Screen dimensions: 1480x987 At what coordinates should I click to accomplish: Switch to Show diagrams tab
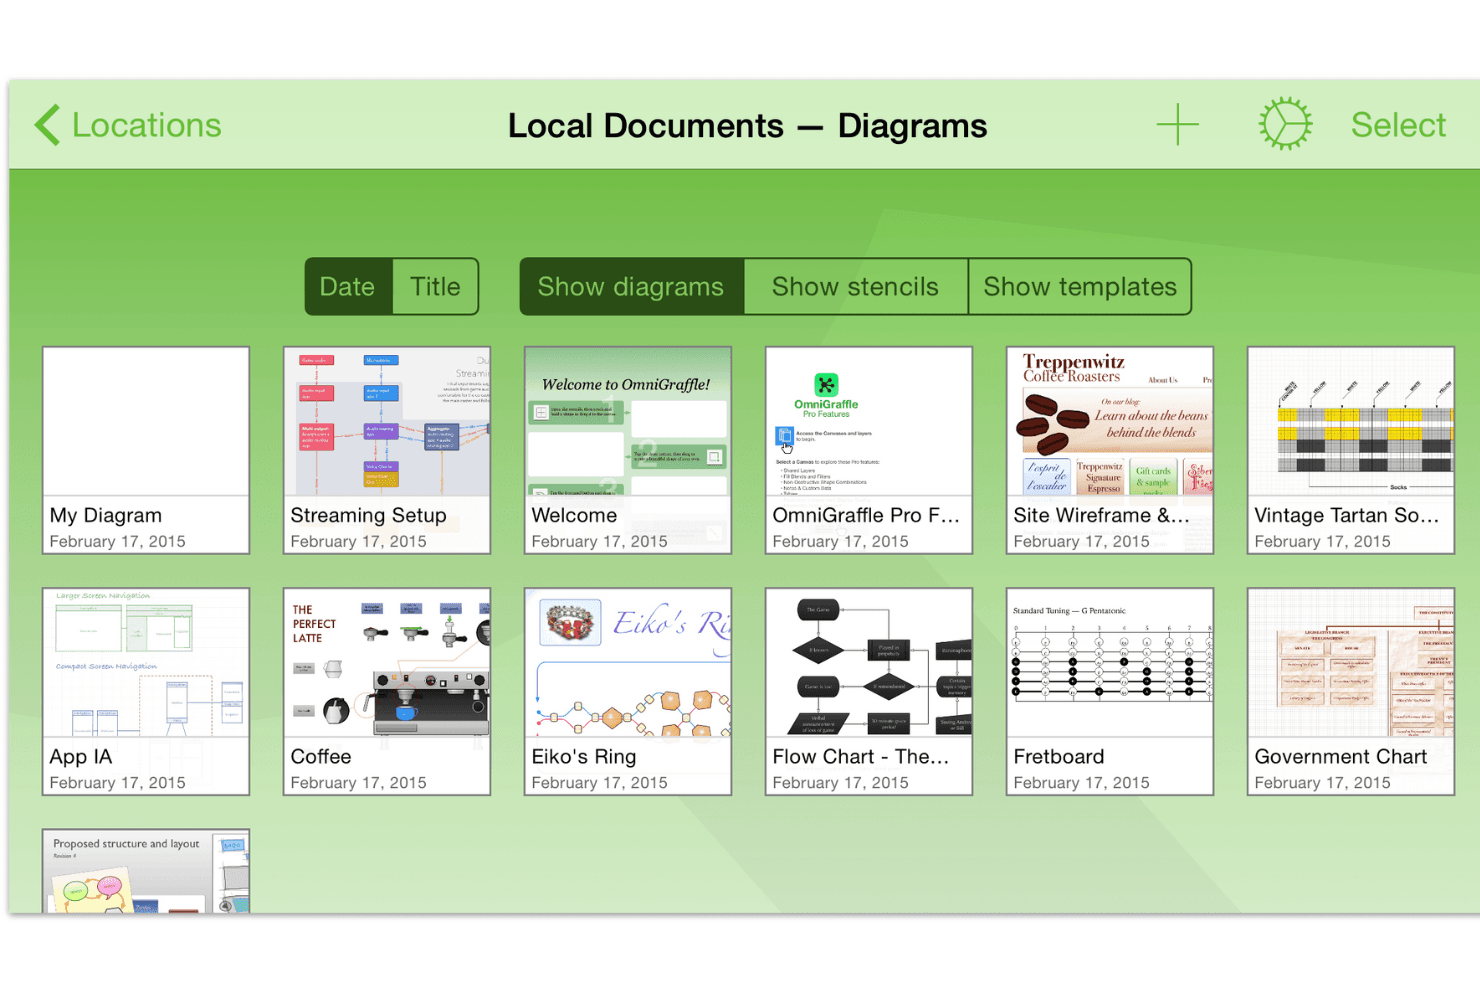click(x=631, y=287)
